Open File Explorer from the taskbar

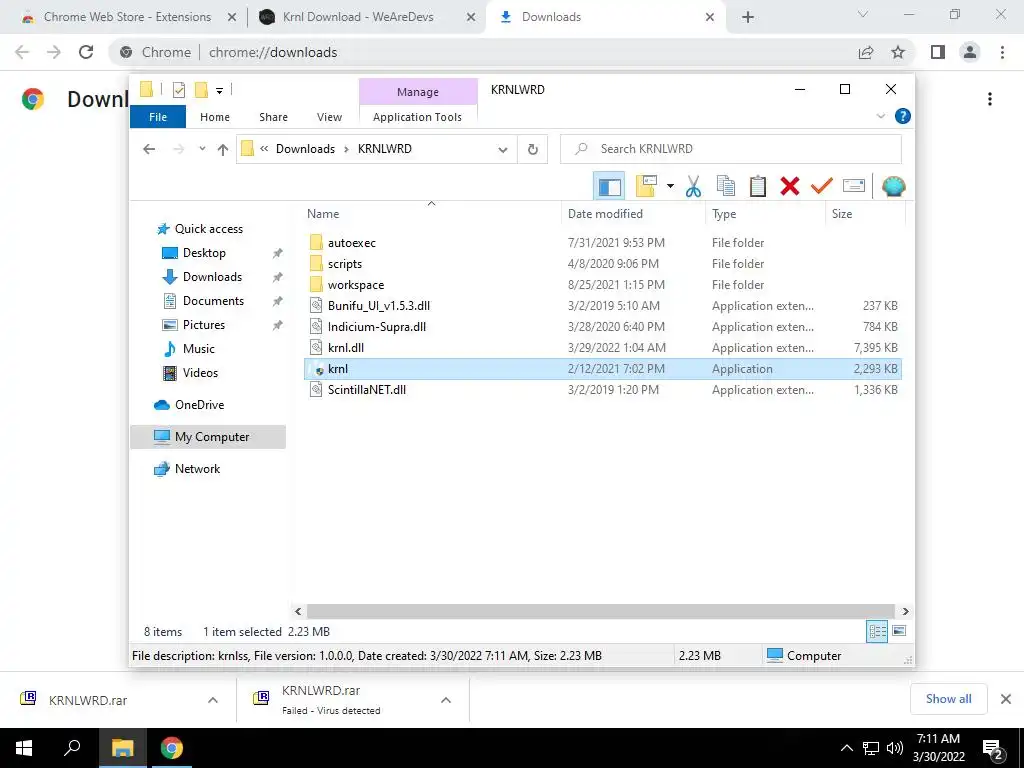(x=122, y=748)
